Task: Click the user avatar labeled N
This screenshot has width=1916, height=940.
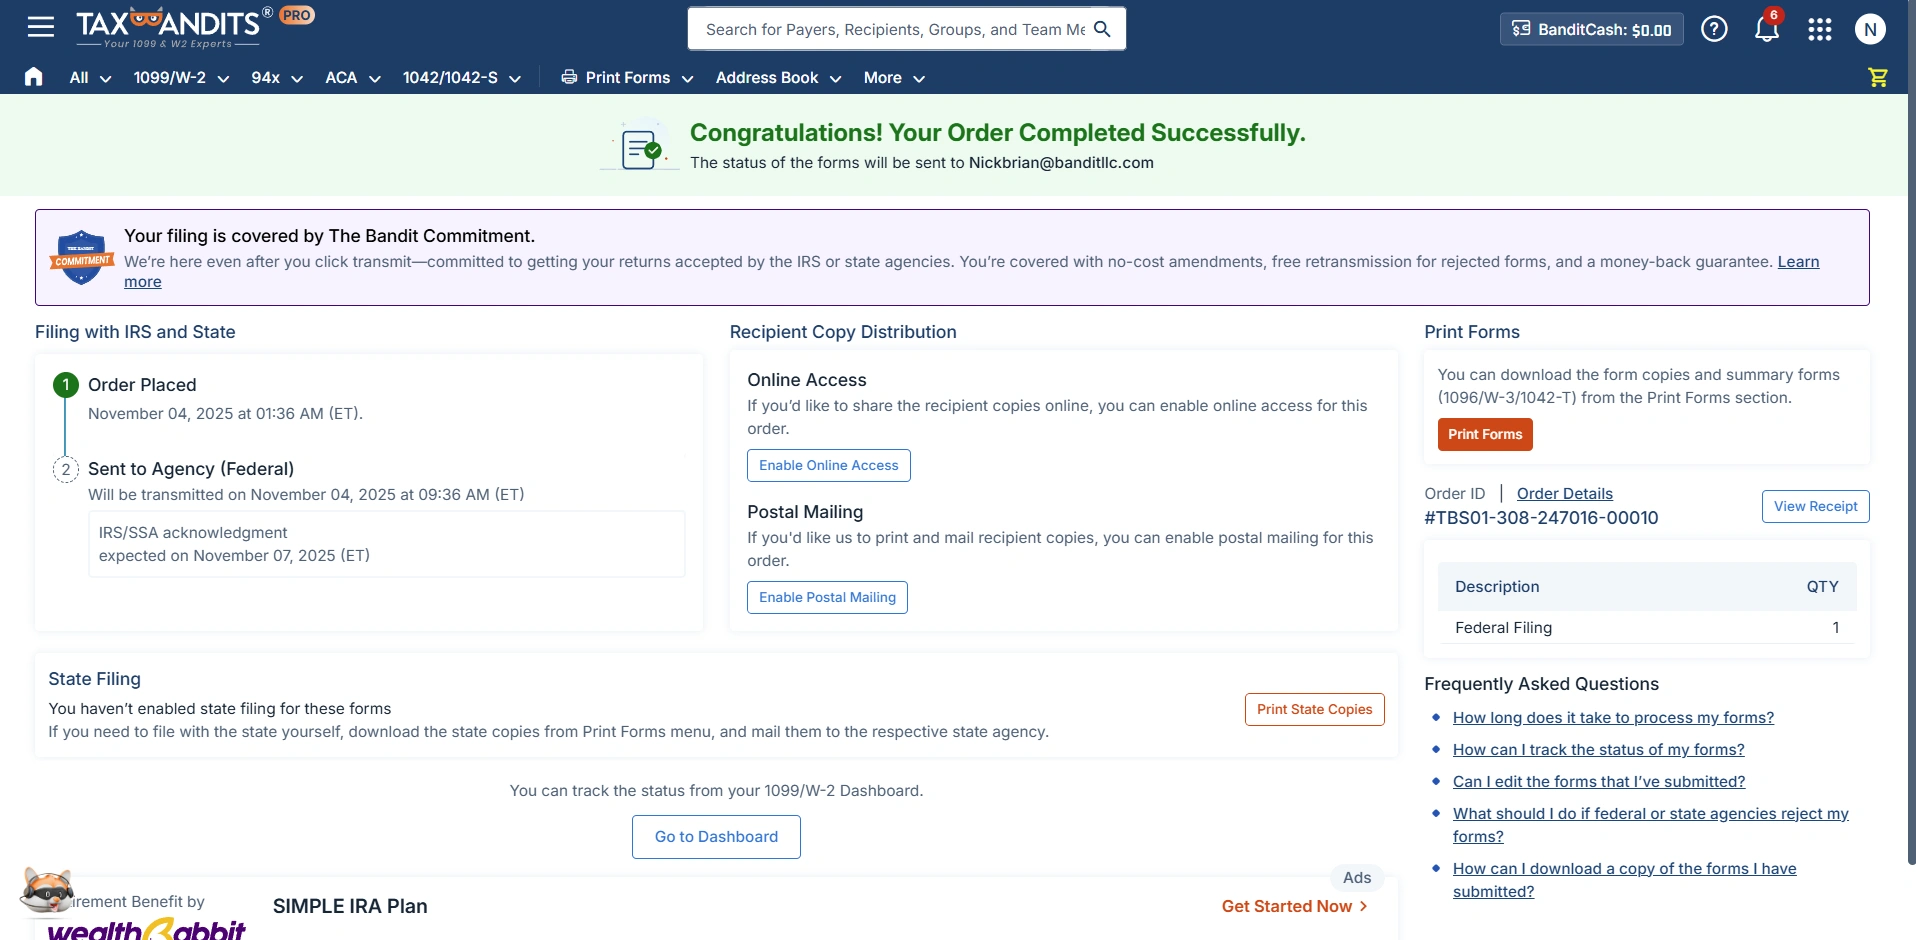Action: point(1871,29)
